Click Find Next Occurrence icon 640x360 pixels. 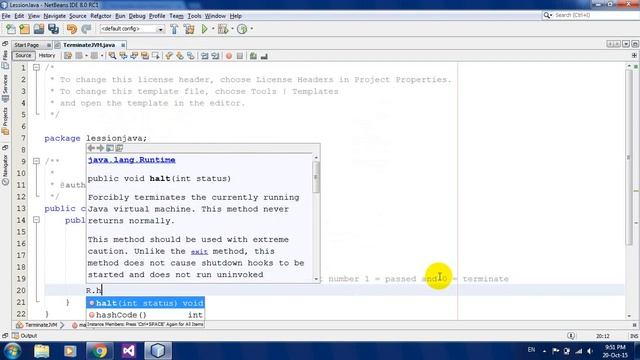click(x=134, y=56)
